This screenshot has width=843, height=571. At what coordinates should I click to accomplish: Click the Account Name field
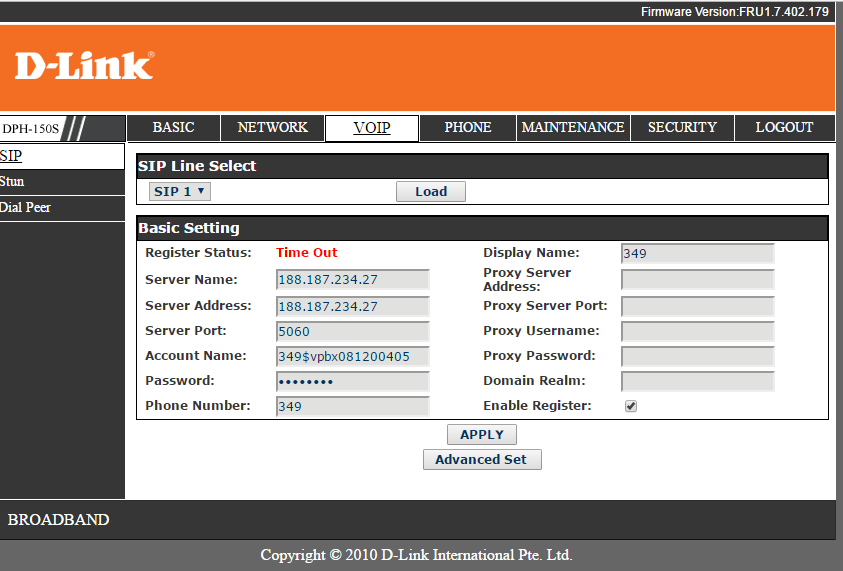tap(352, 356)
